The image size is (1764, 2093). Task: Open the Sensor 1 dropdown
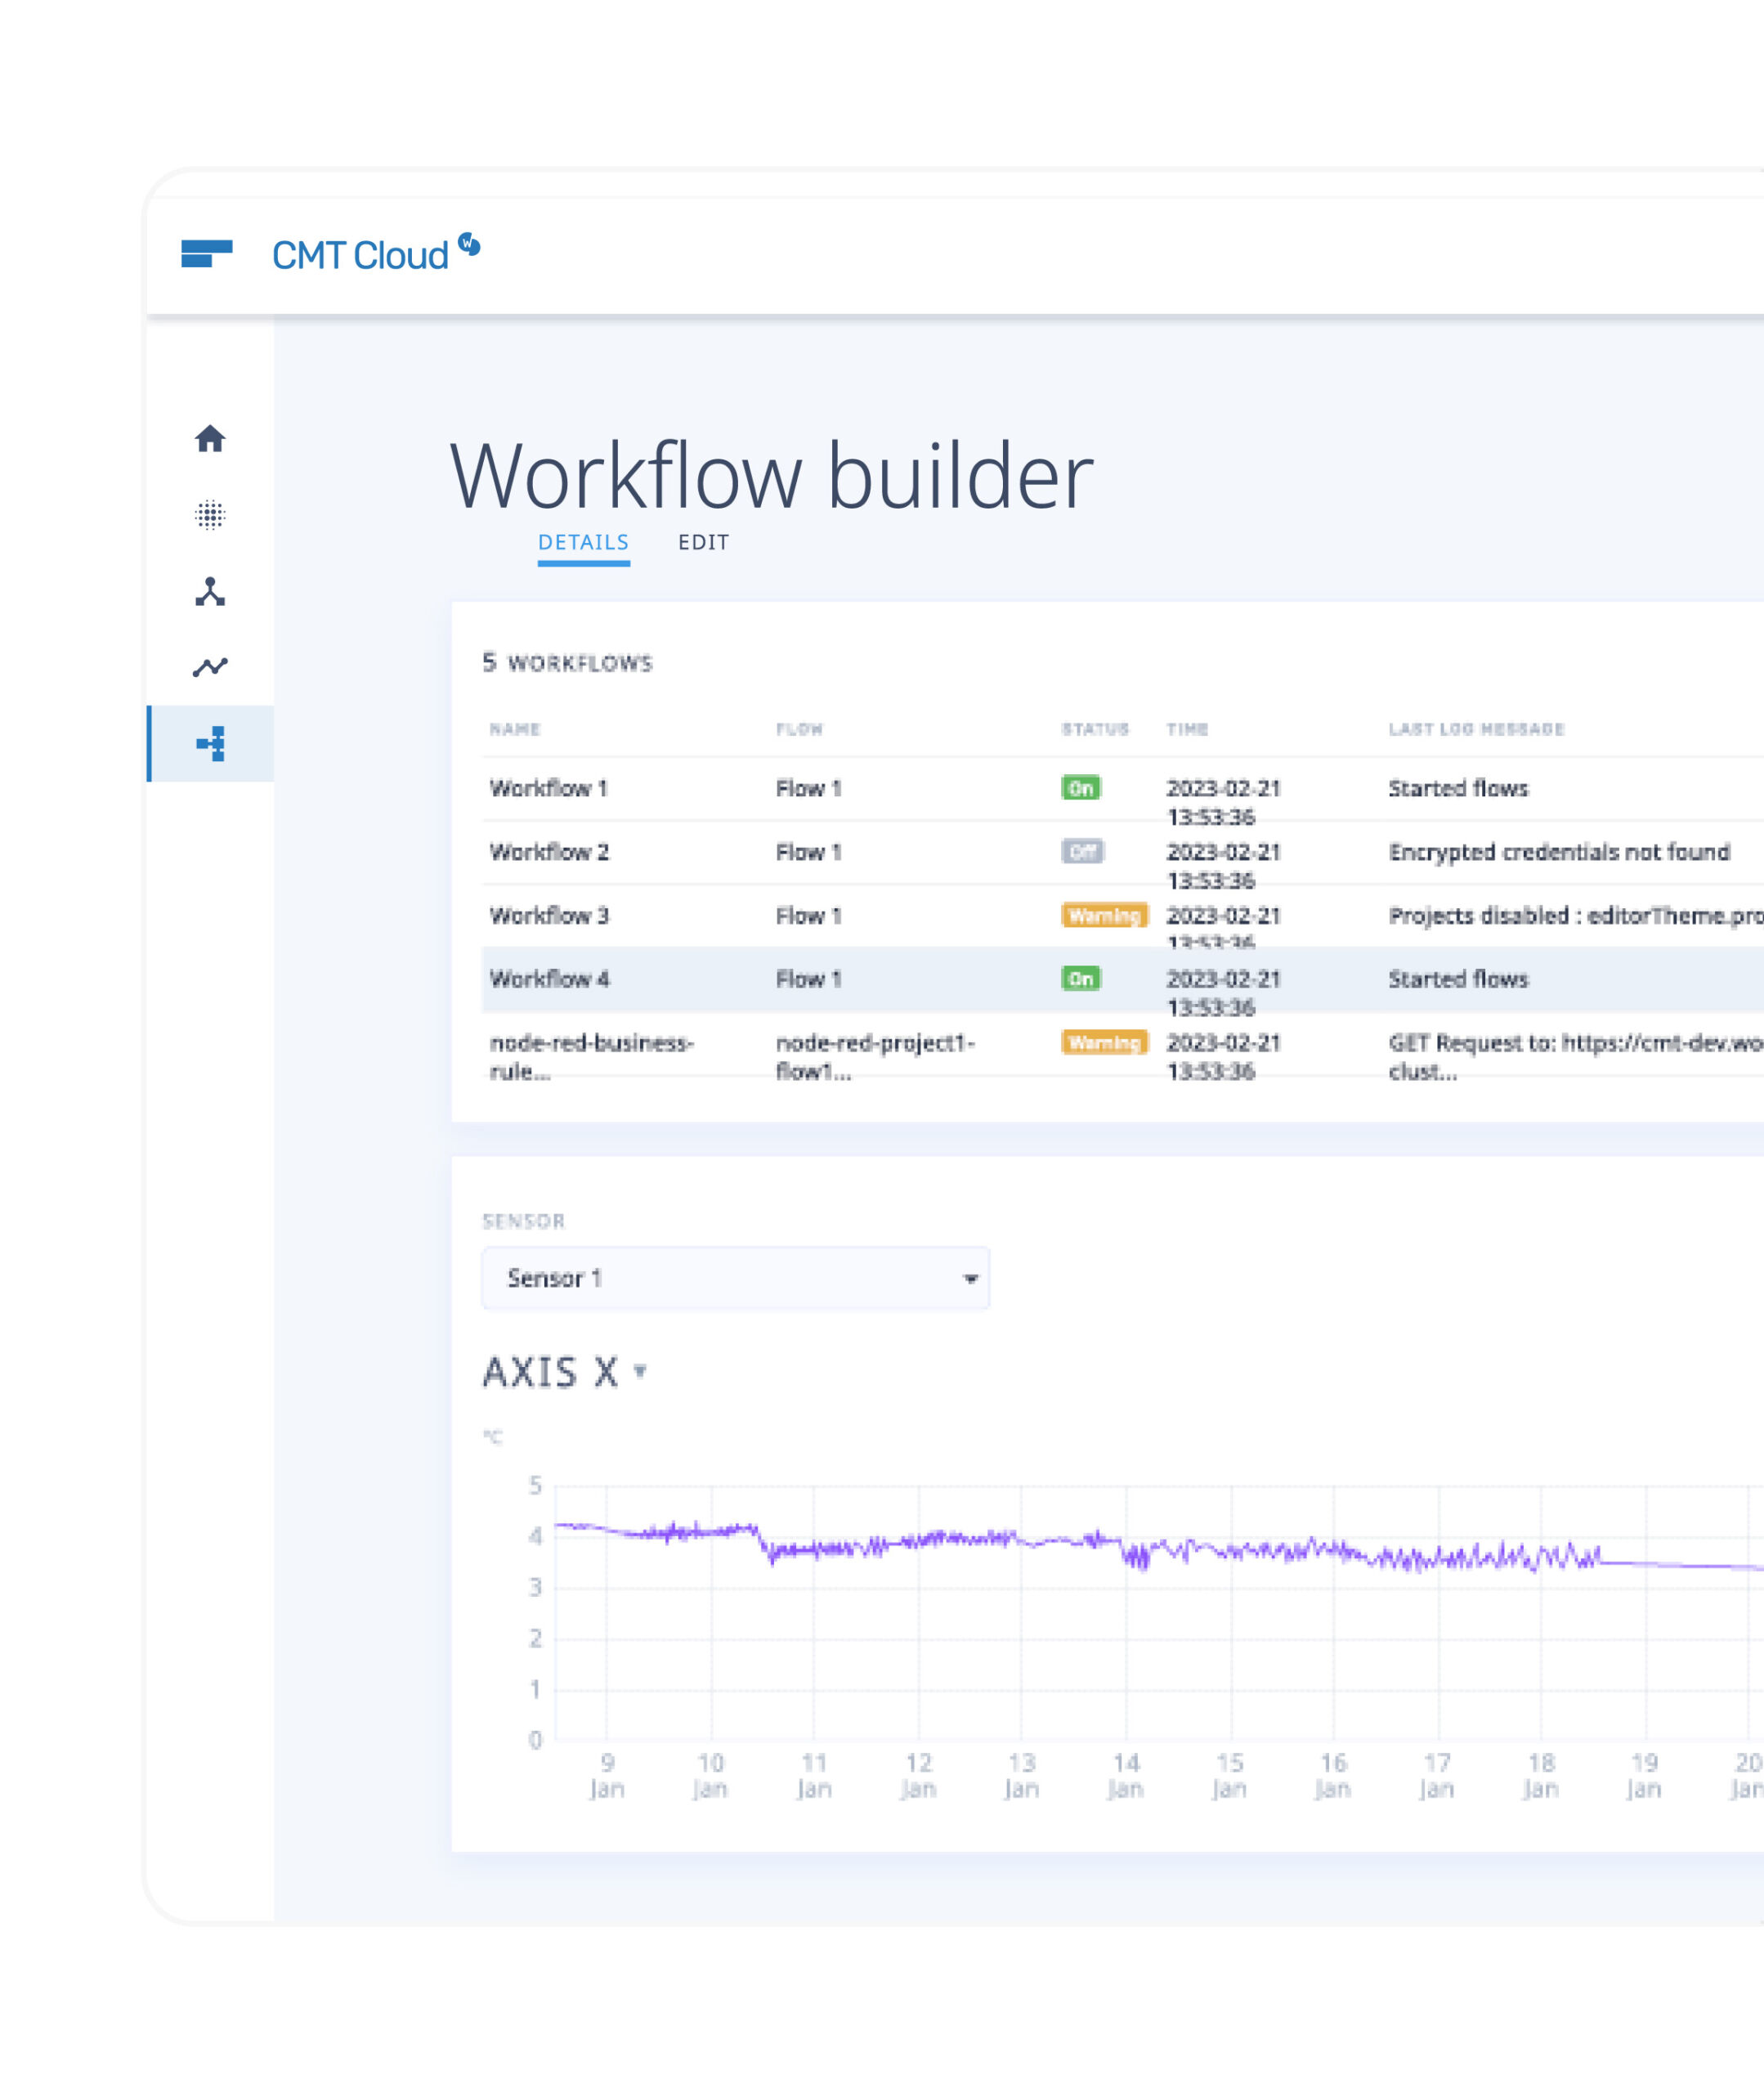[x=735, y=1278]
